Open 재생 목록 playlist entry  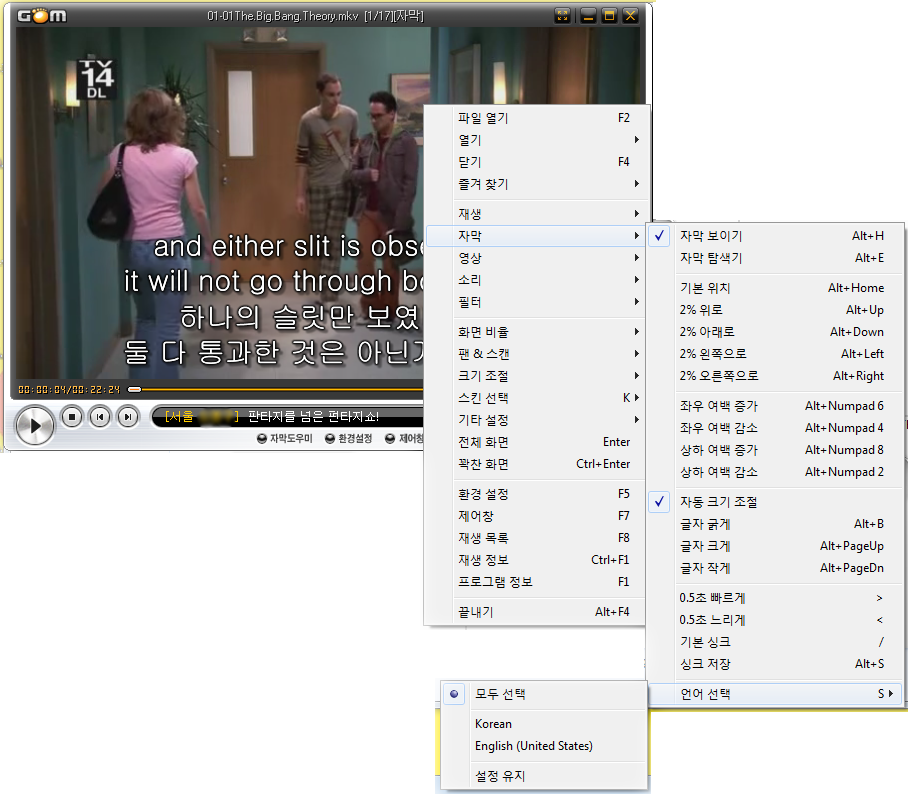click(536, 538)
